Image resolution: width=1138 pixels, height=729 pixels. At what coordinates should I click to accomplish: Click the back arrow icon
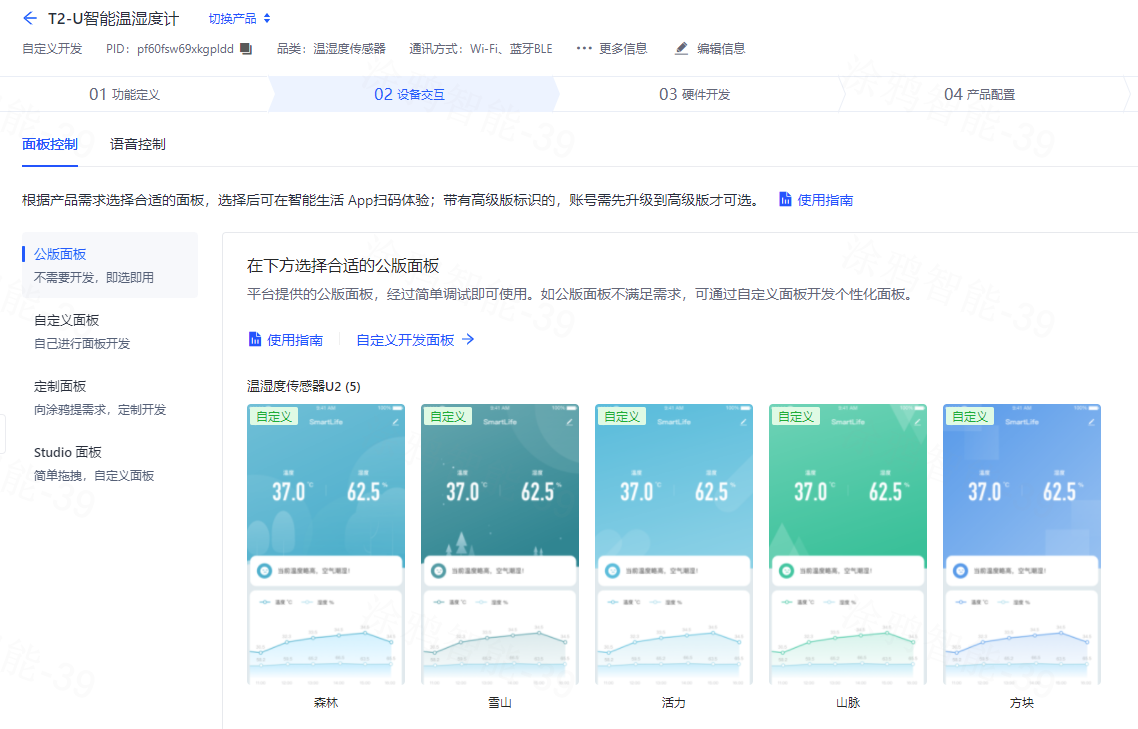pos(30,18)
